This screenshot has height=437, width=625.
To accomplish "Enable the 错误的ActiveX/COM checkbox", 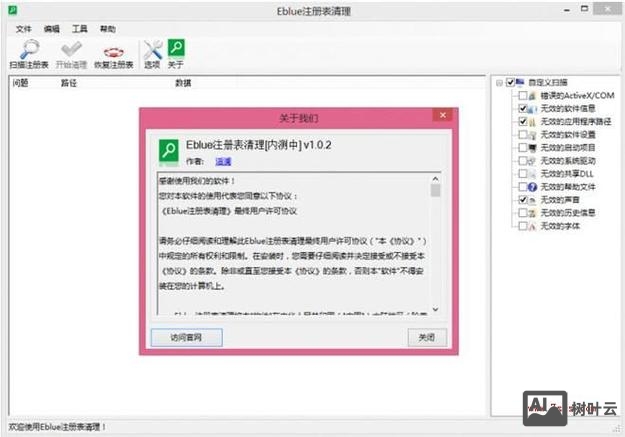I will [523, 95].
